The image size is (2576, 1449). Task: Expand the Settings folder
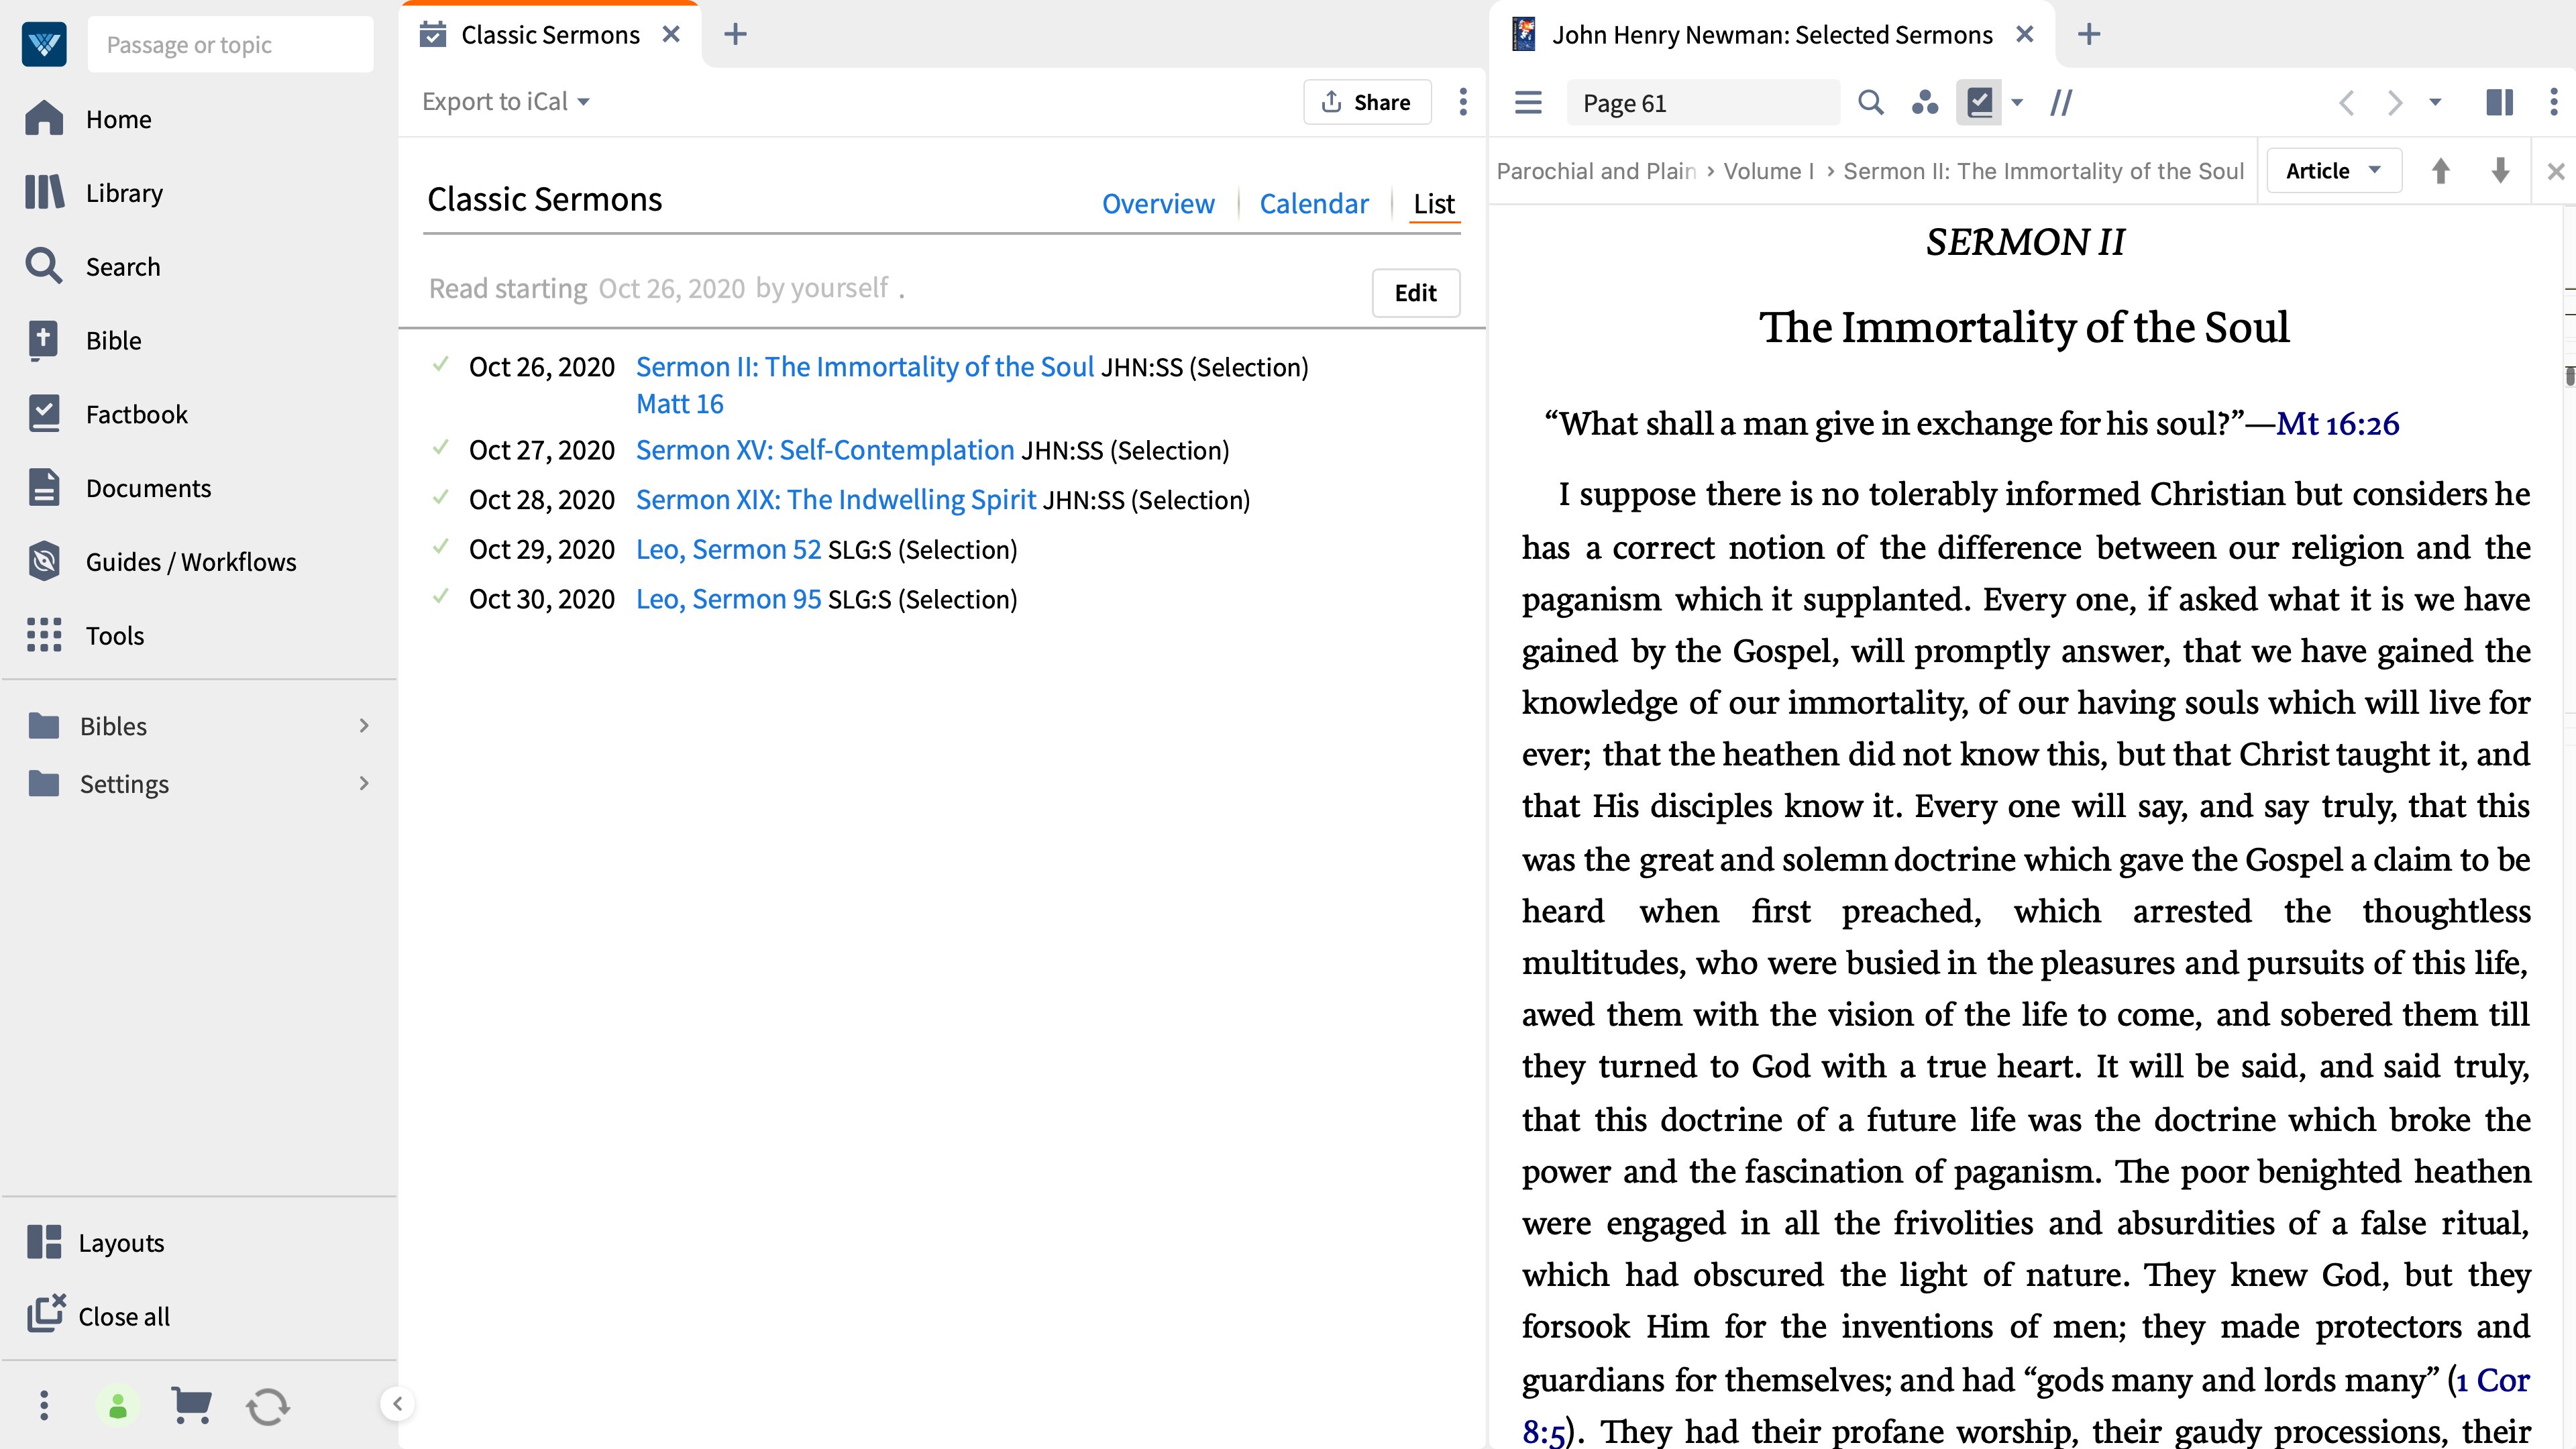200,784
